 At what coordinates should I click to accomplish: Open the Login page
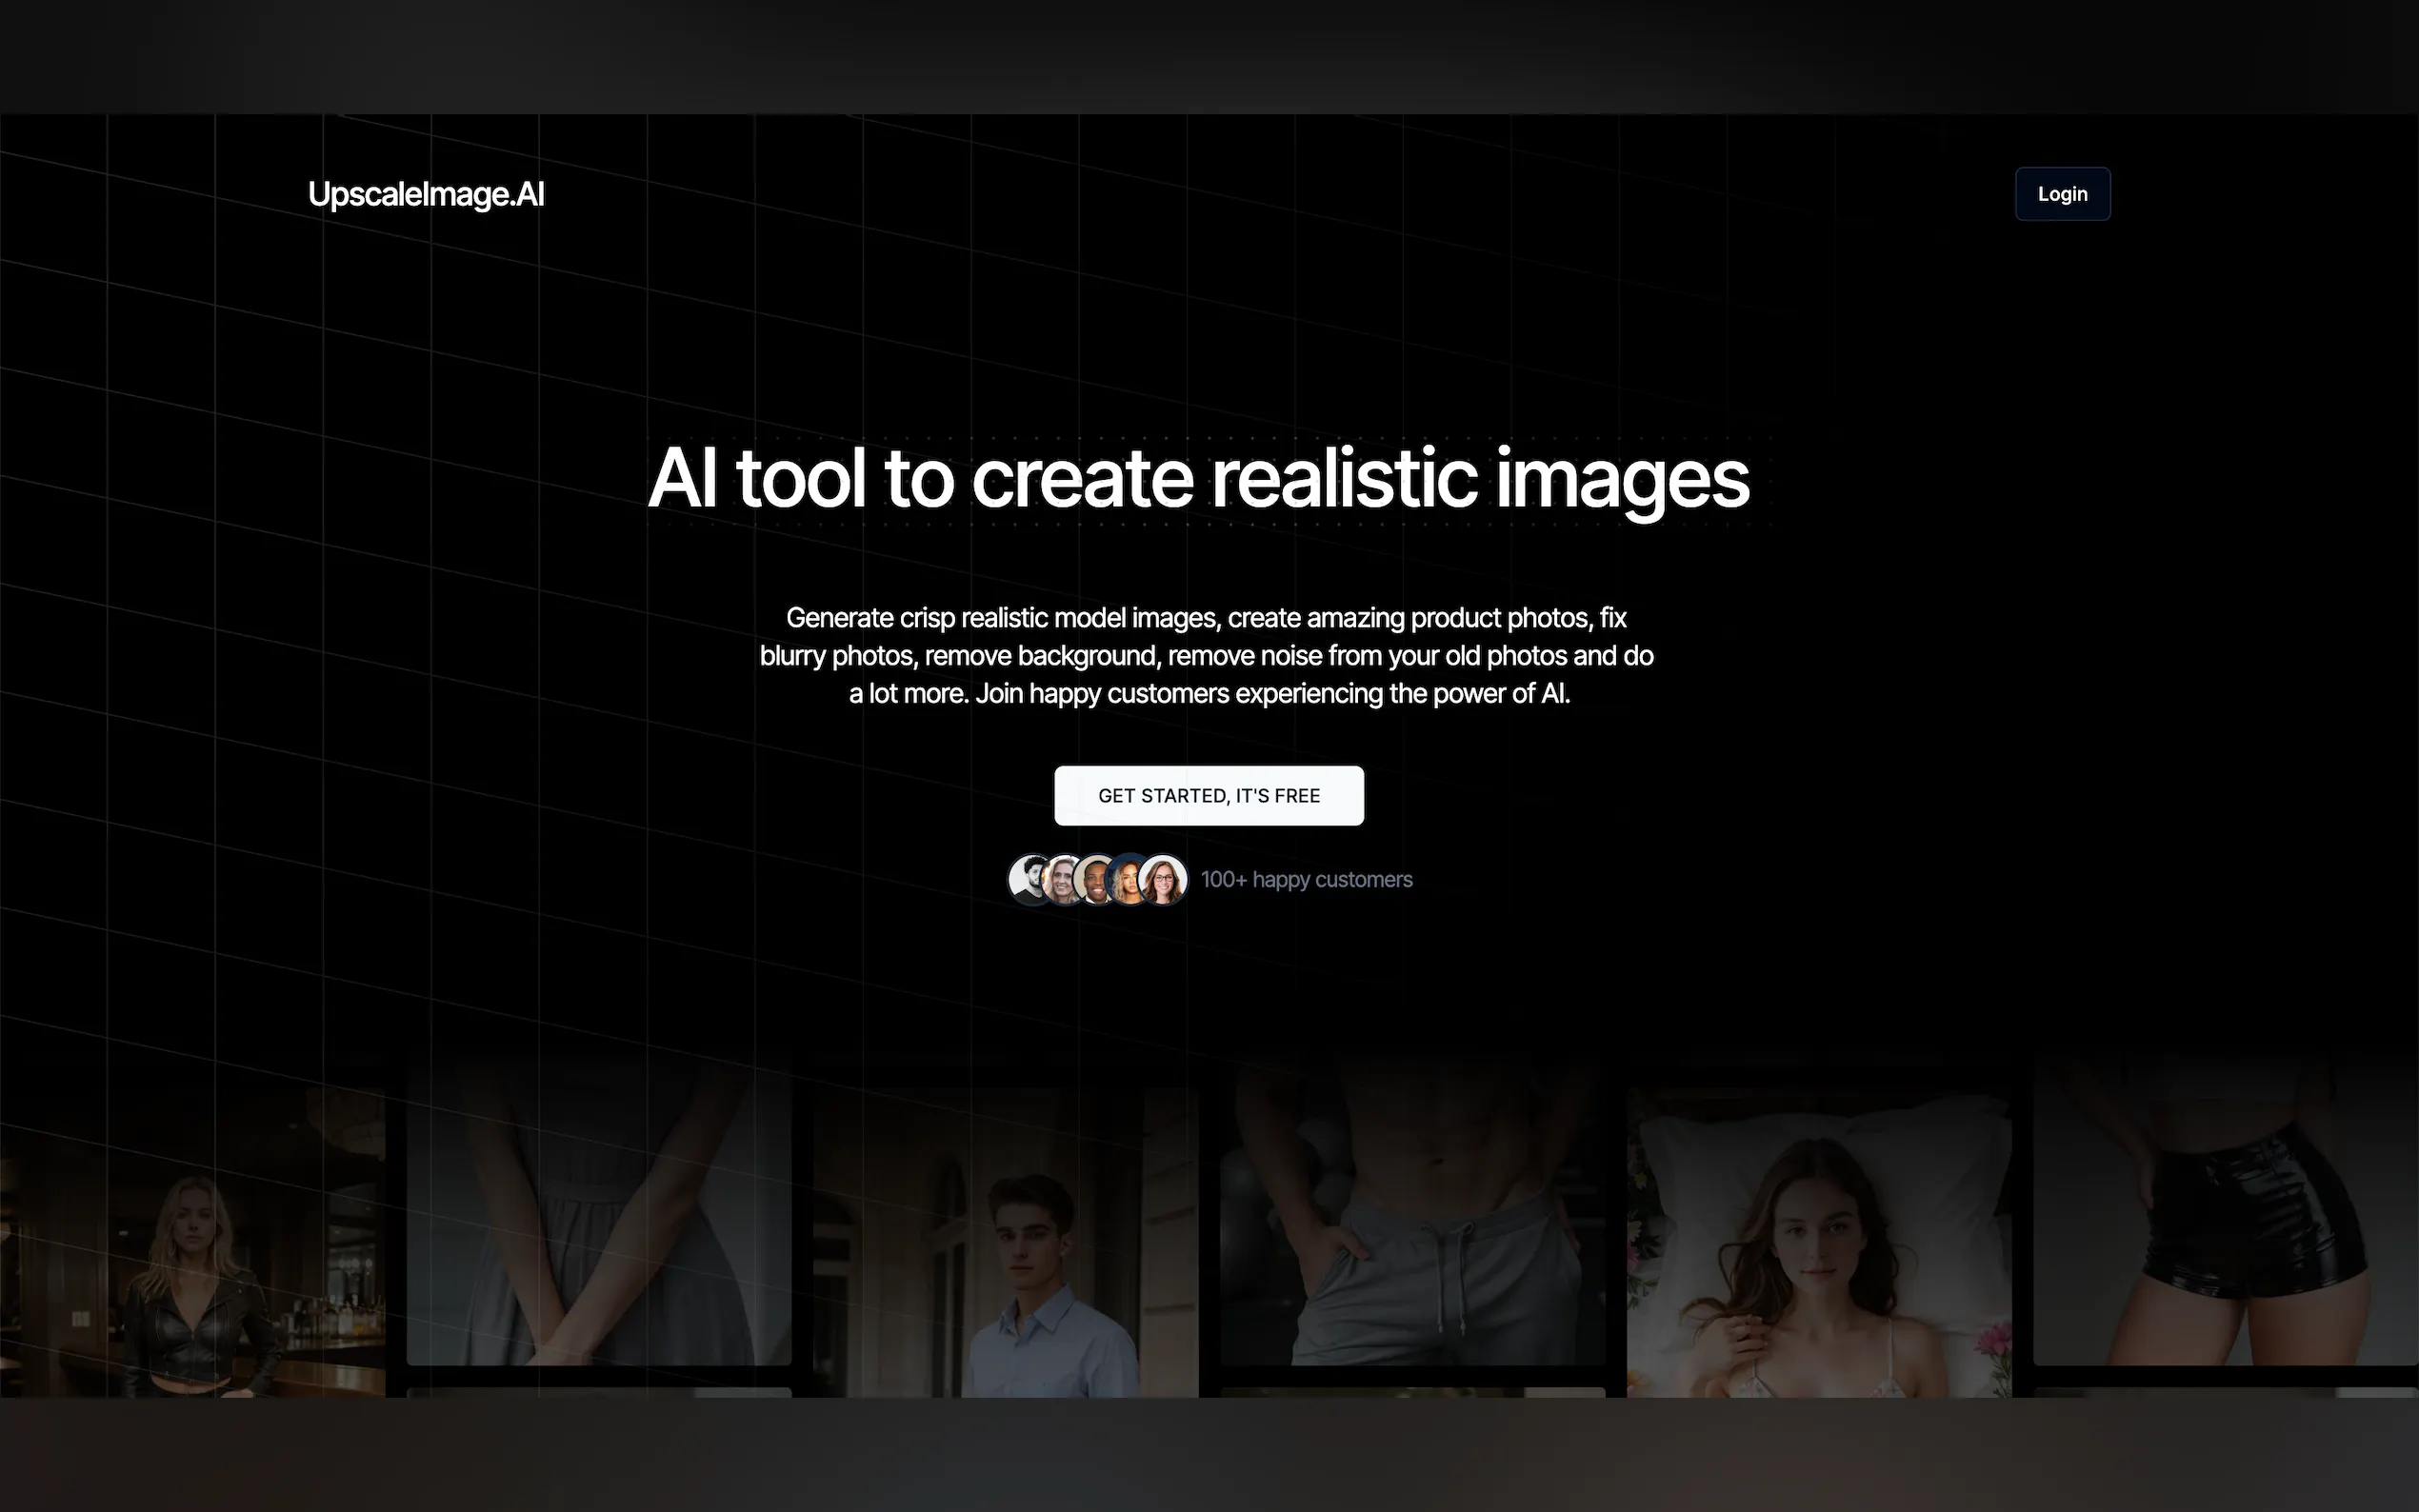click(2062, 193)
